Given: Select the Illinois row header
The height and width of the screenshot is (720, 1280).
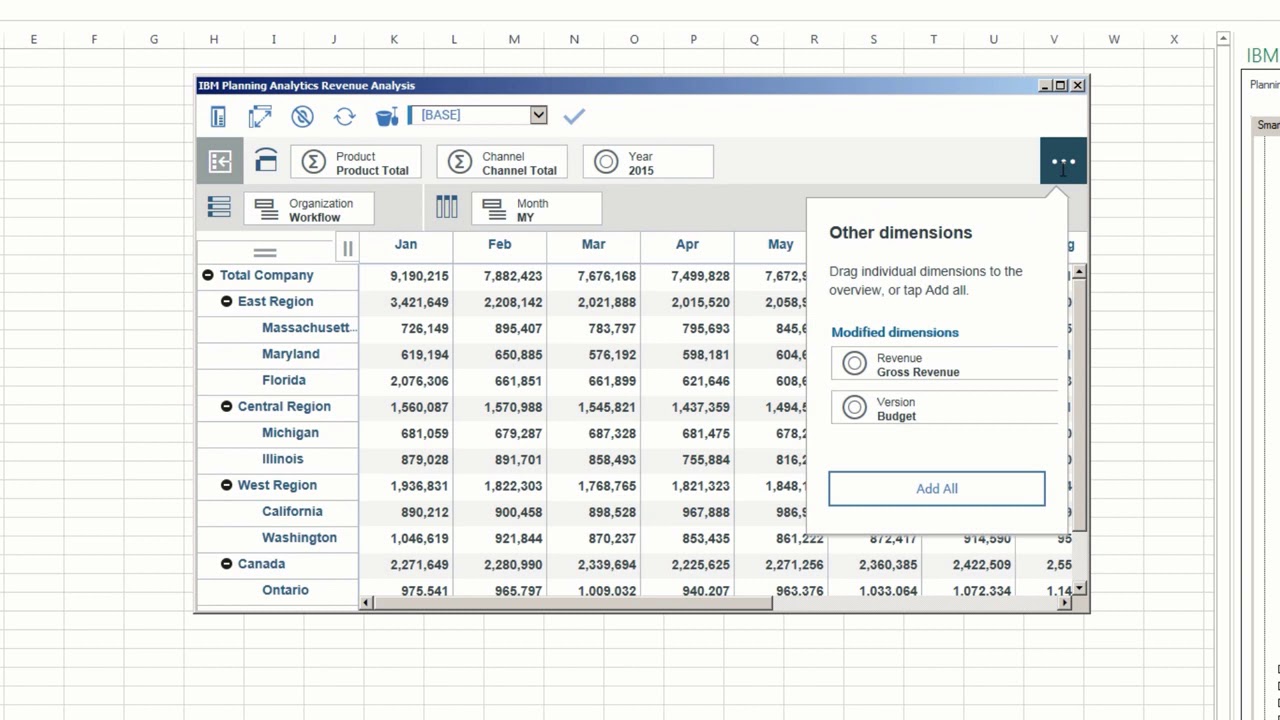Looking at the screenshot, I should pos(282,459).
